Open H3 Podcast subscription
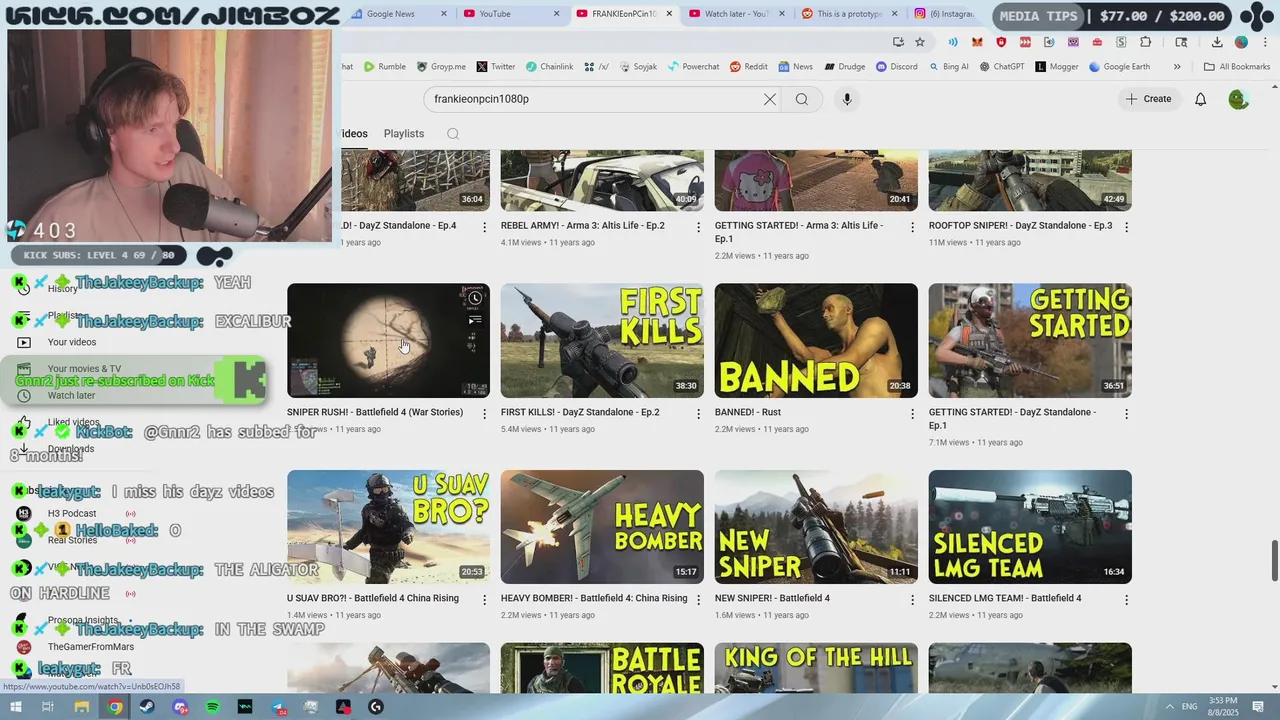 72,514
